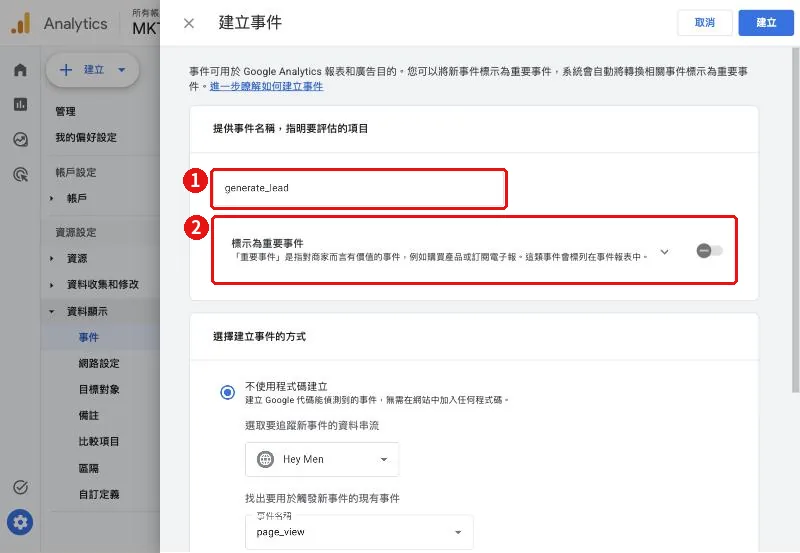This screenshot has width=800, height=553.
Task: Open the Hey Men data stream dropdown
Action: tap(322, 459)
